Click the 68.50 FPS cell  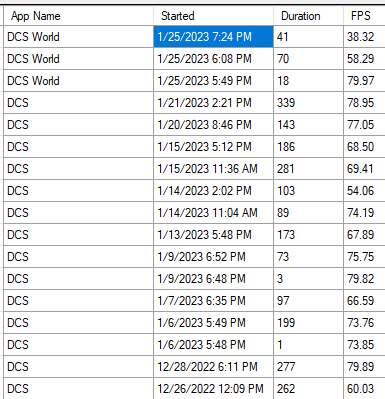point(364,146)
